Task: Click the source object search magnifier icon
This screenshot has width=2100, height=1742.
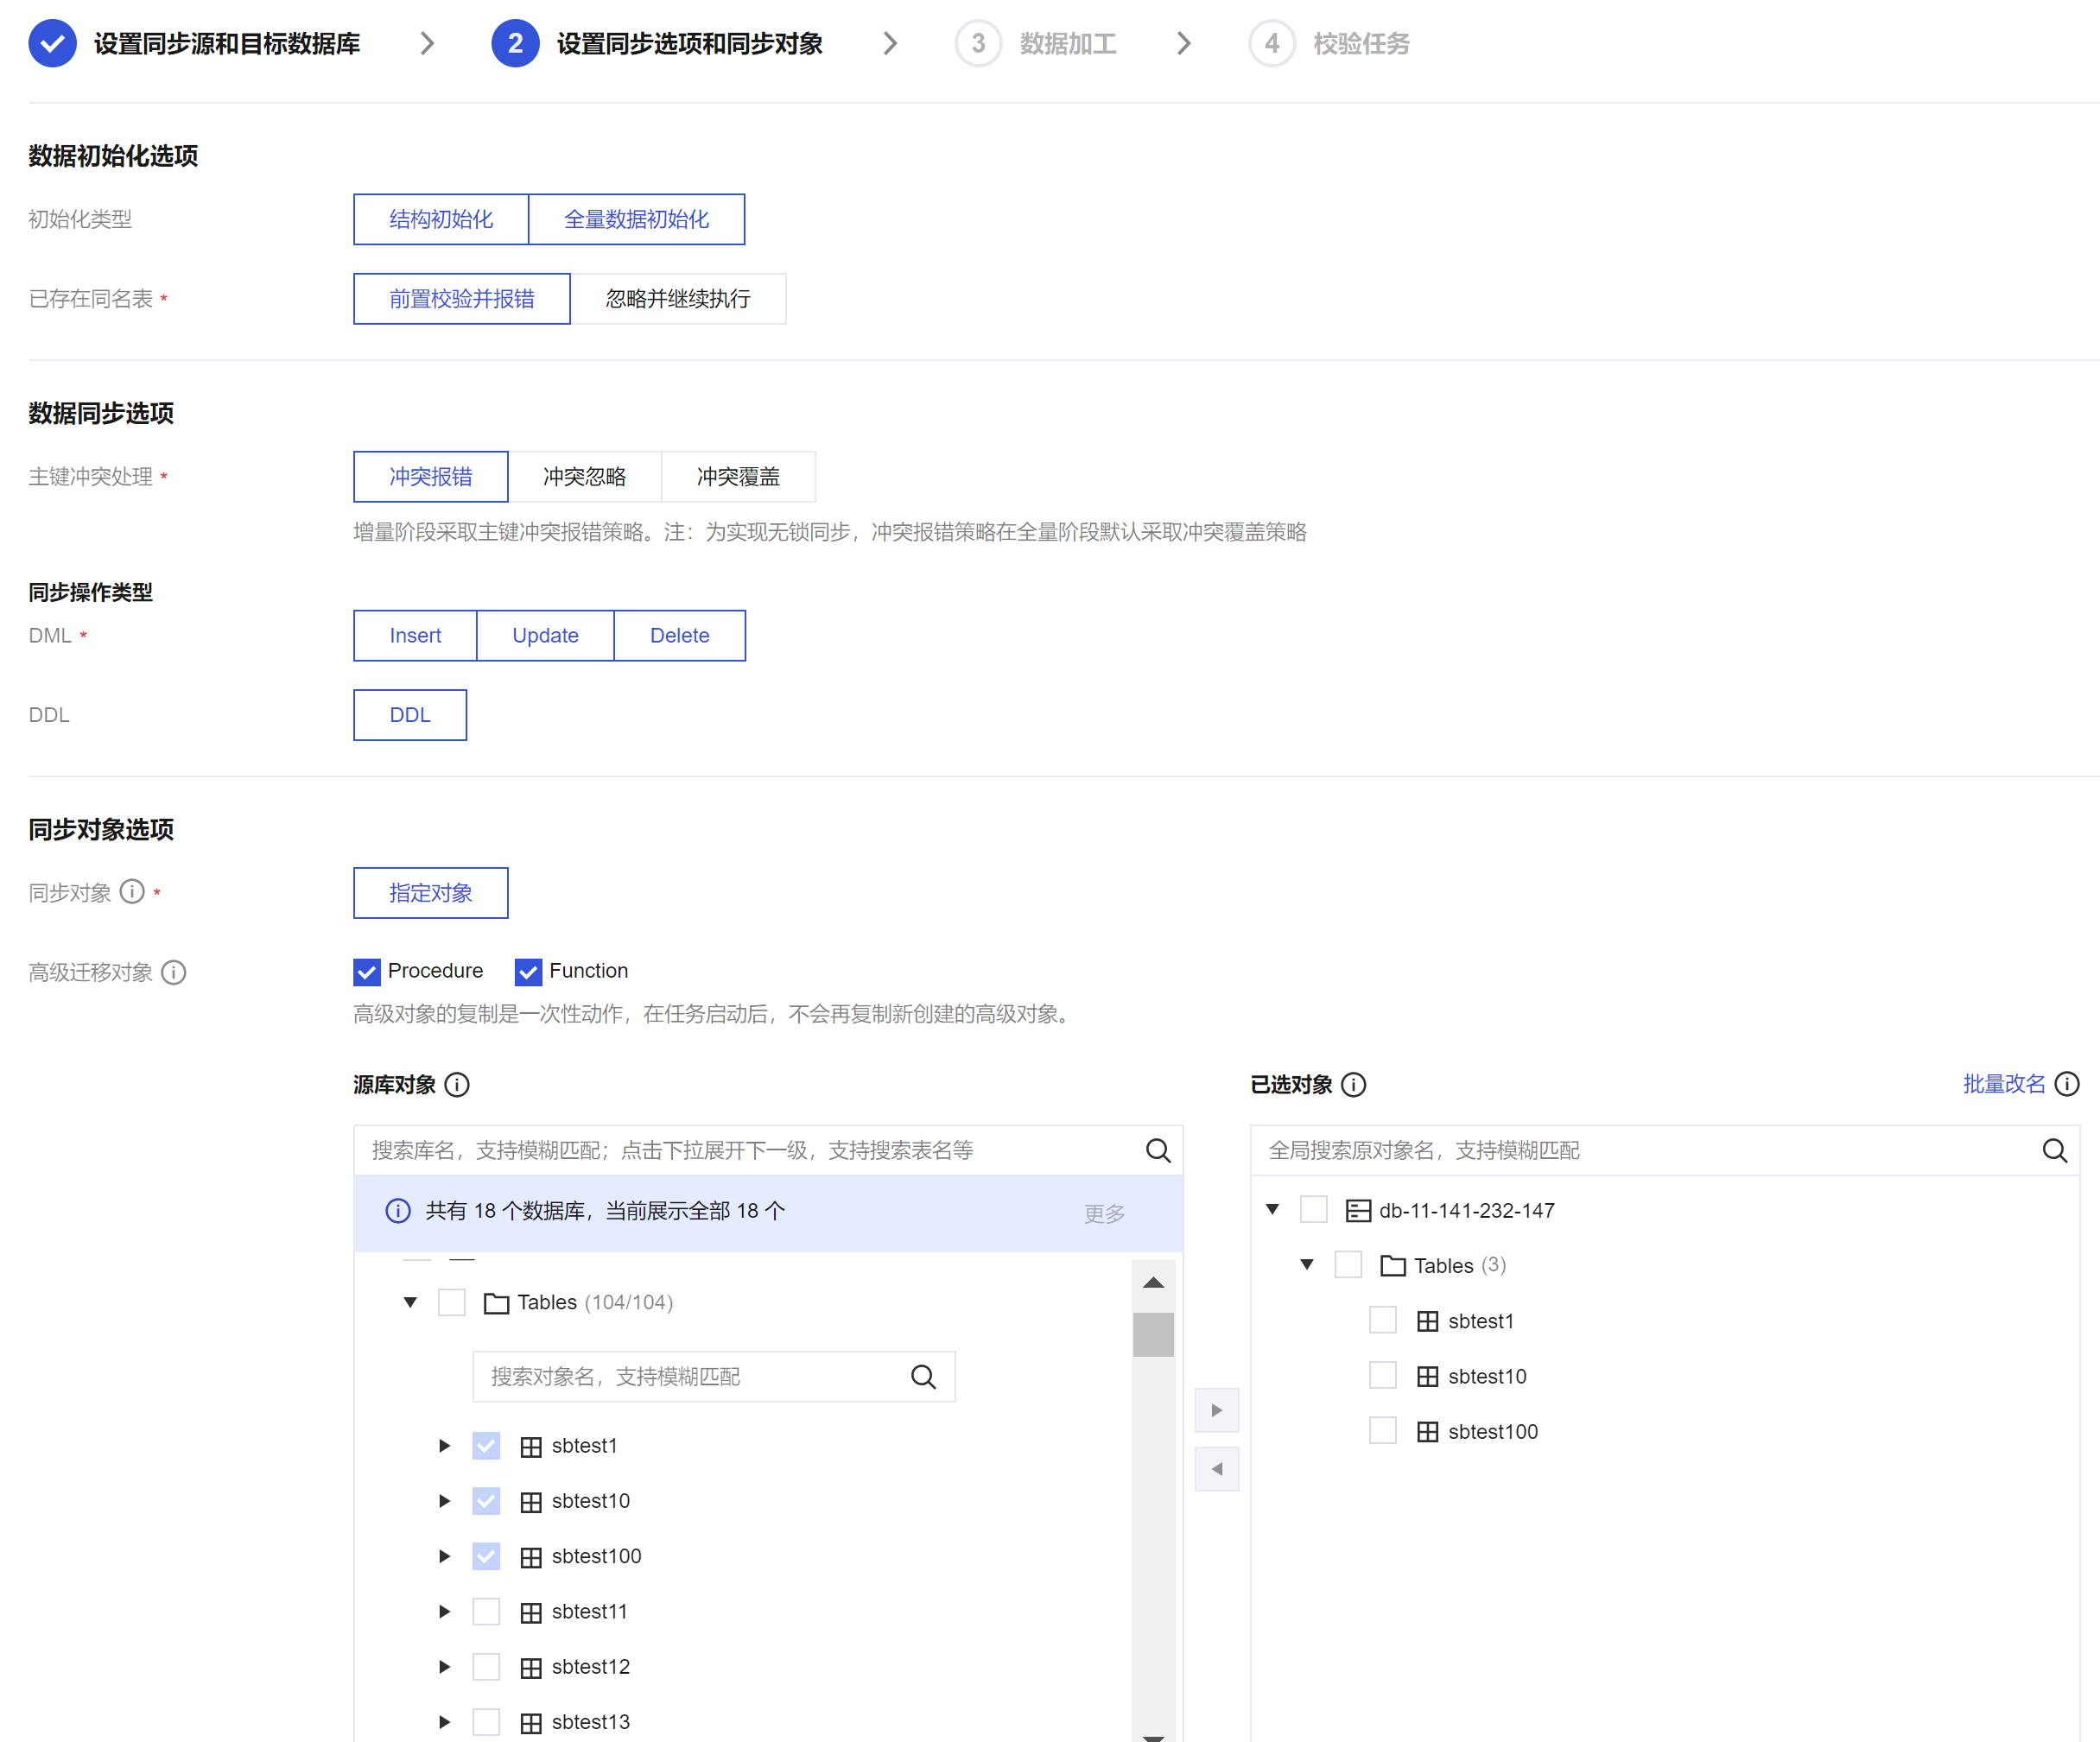Action: (x=1157, y=1150)
